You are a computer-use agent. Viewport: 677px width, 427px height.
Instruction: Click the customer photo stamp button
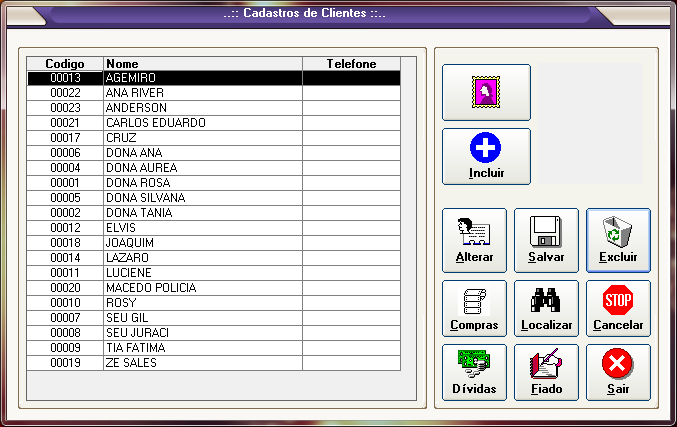[x=486, y=92]
